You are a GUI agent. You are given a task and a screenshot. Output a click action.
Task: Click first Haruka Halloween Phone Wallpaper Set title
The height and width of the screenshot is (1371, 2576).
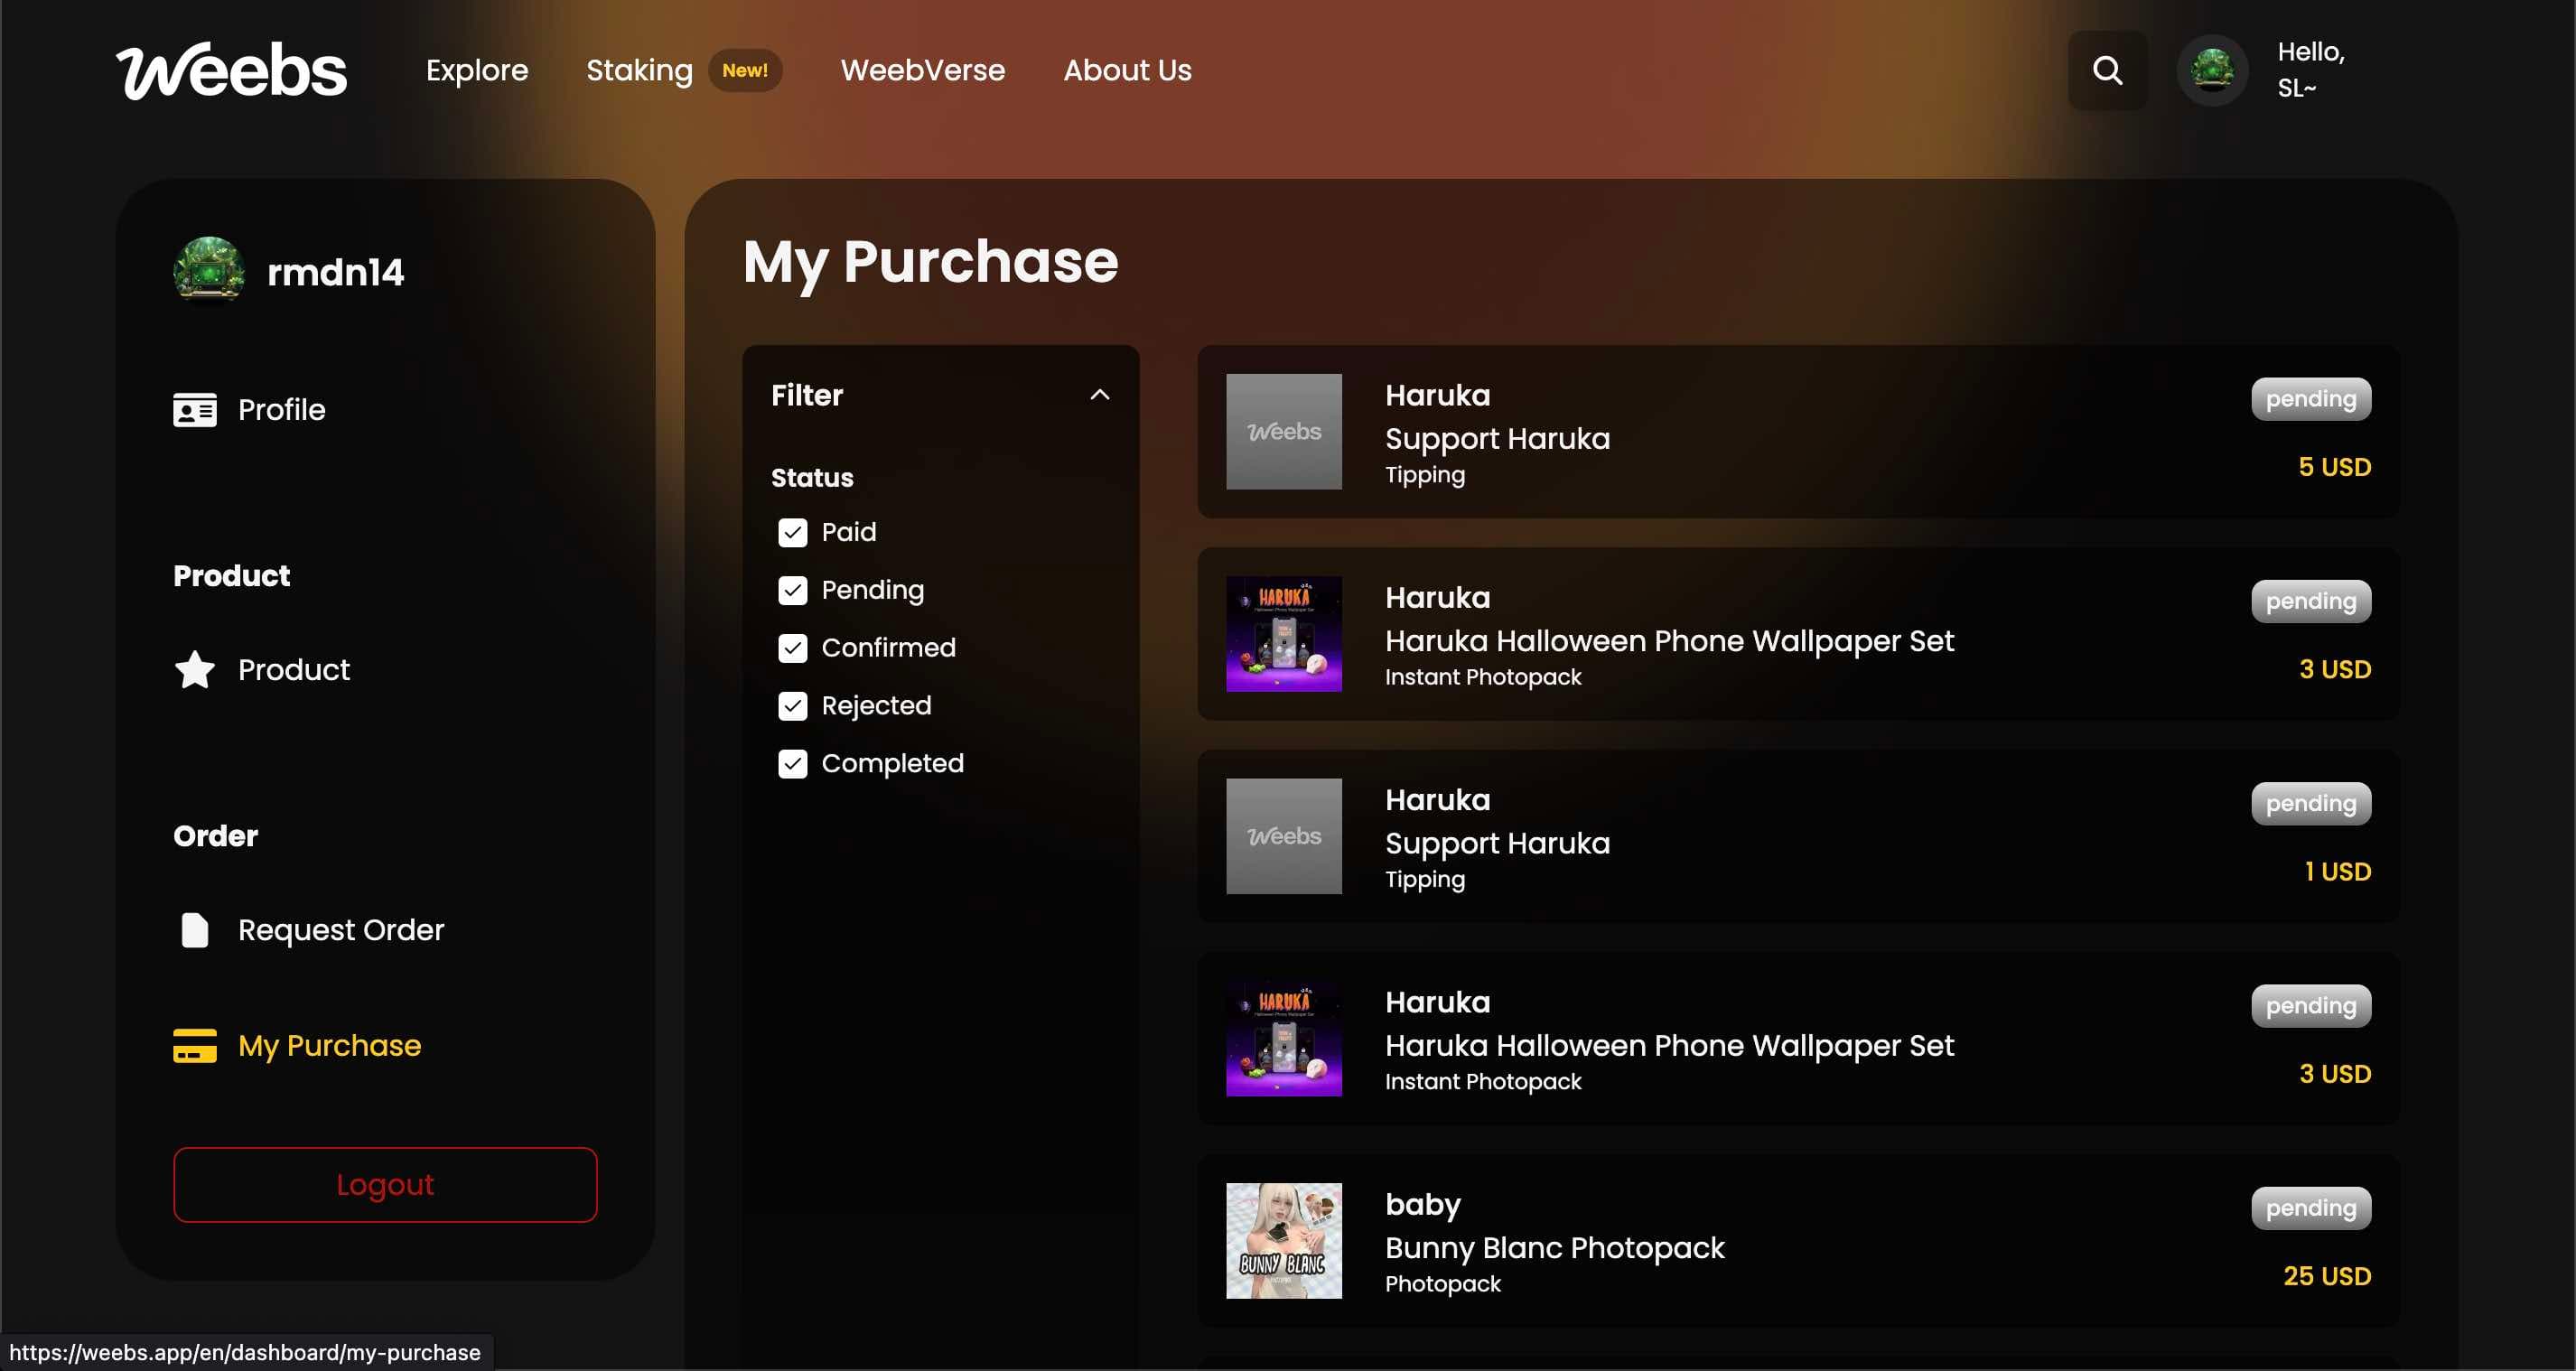[x=1669, y=641]
